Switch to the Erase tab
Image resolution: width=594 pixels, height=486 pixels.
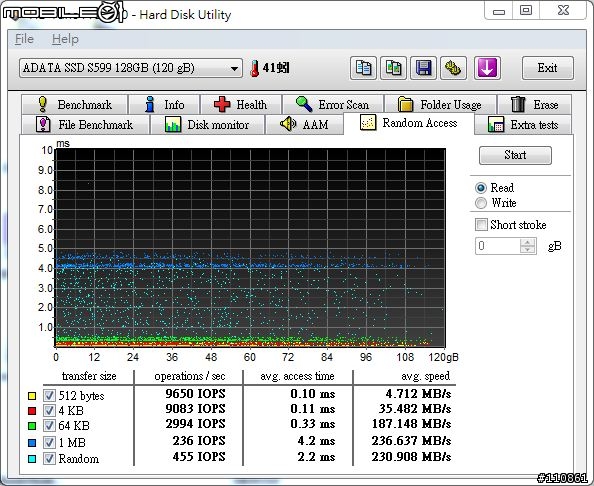coord(535,105)
